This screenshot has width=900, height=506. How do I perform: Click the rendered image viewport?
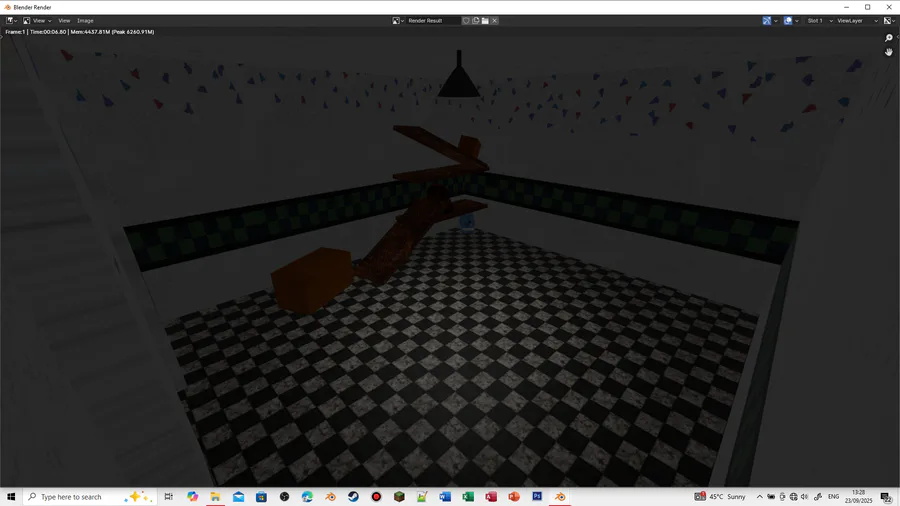point(450,257)
